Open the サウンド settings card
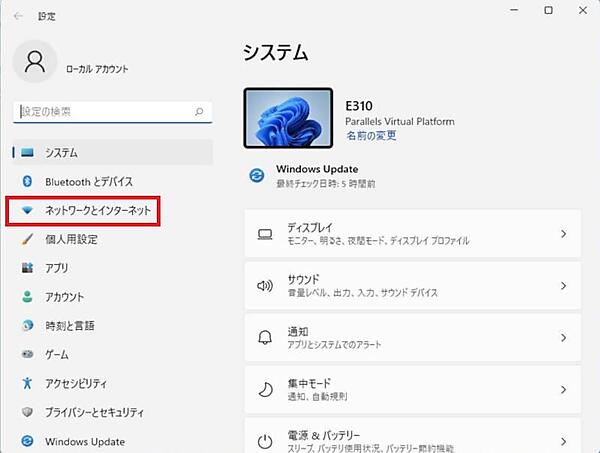 pyautogui.click(x=413, y=286)
